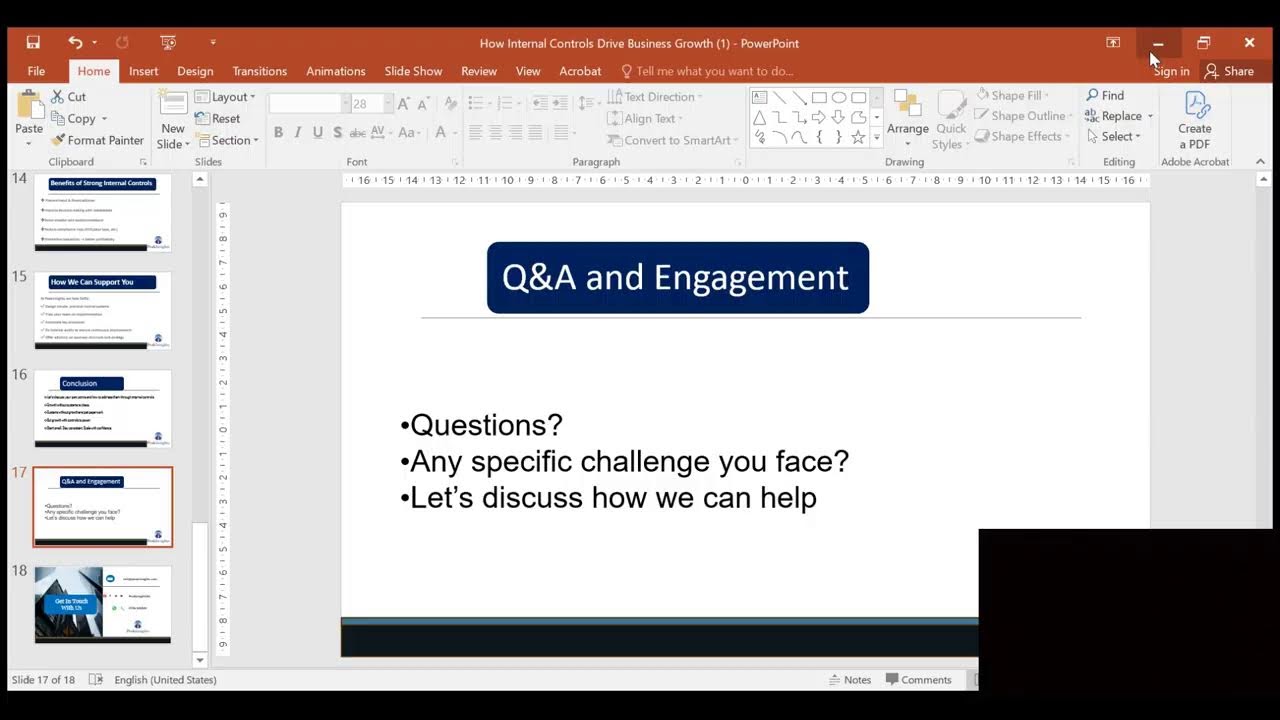Reset the slide layout

[217, 118]
